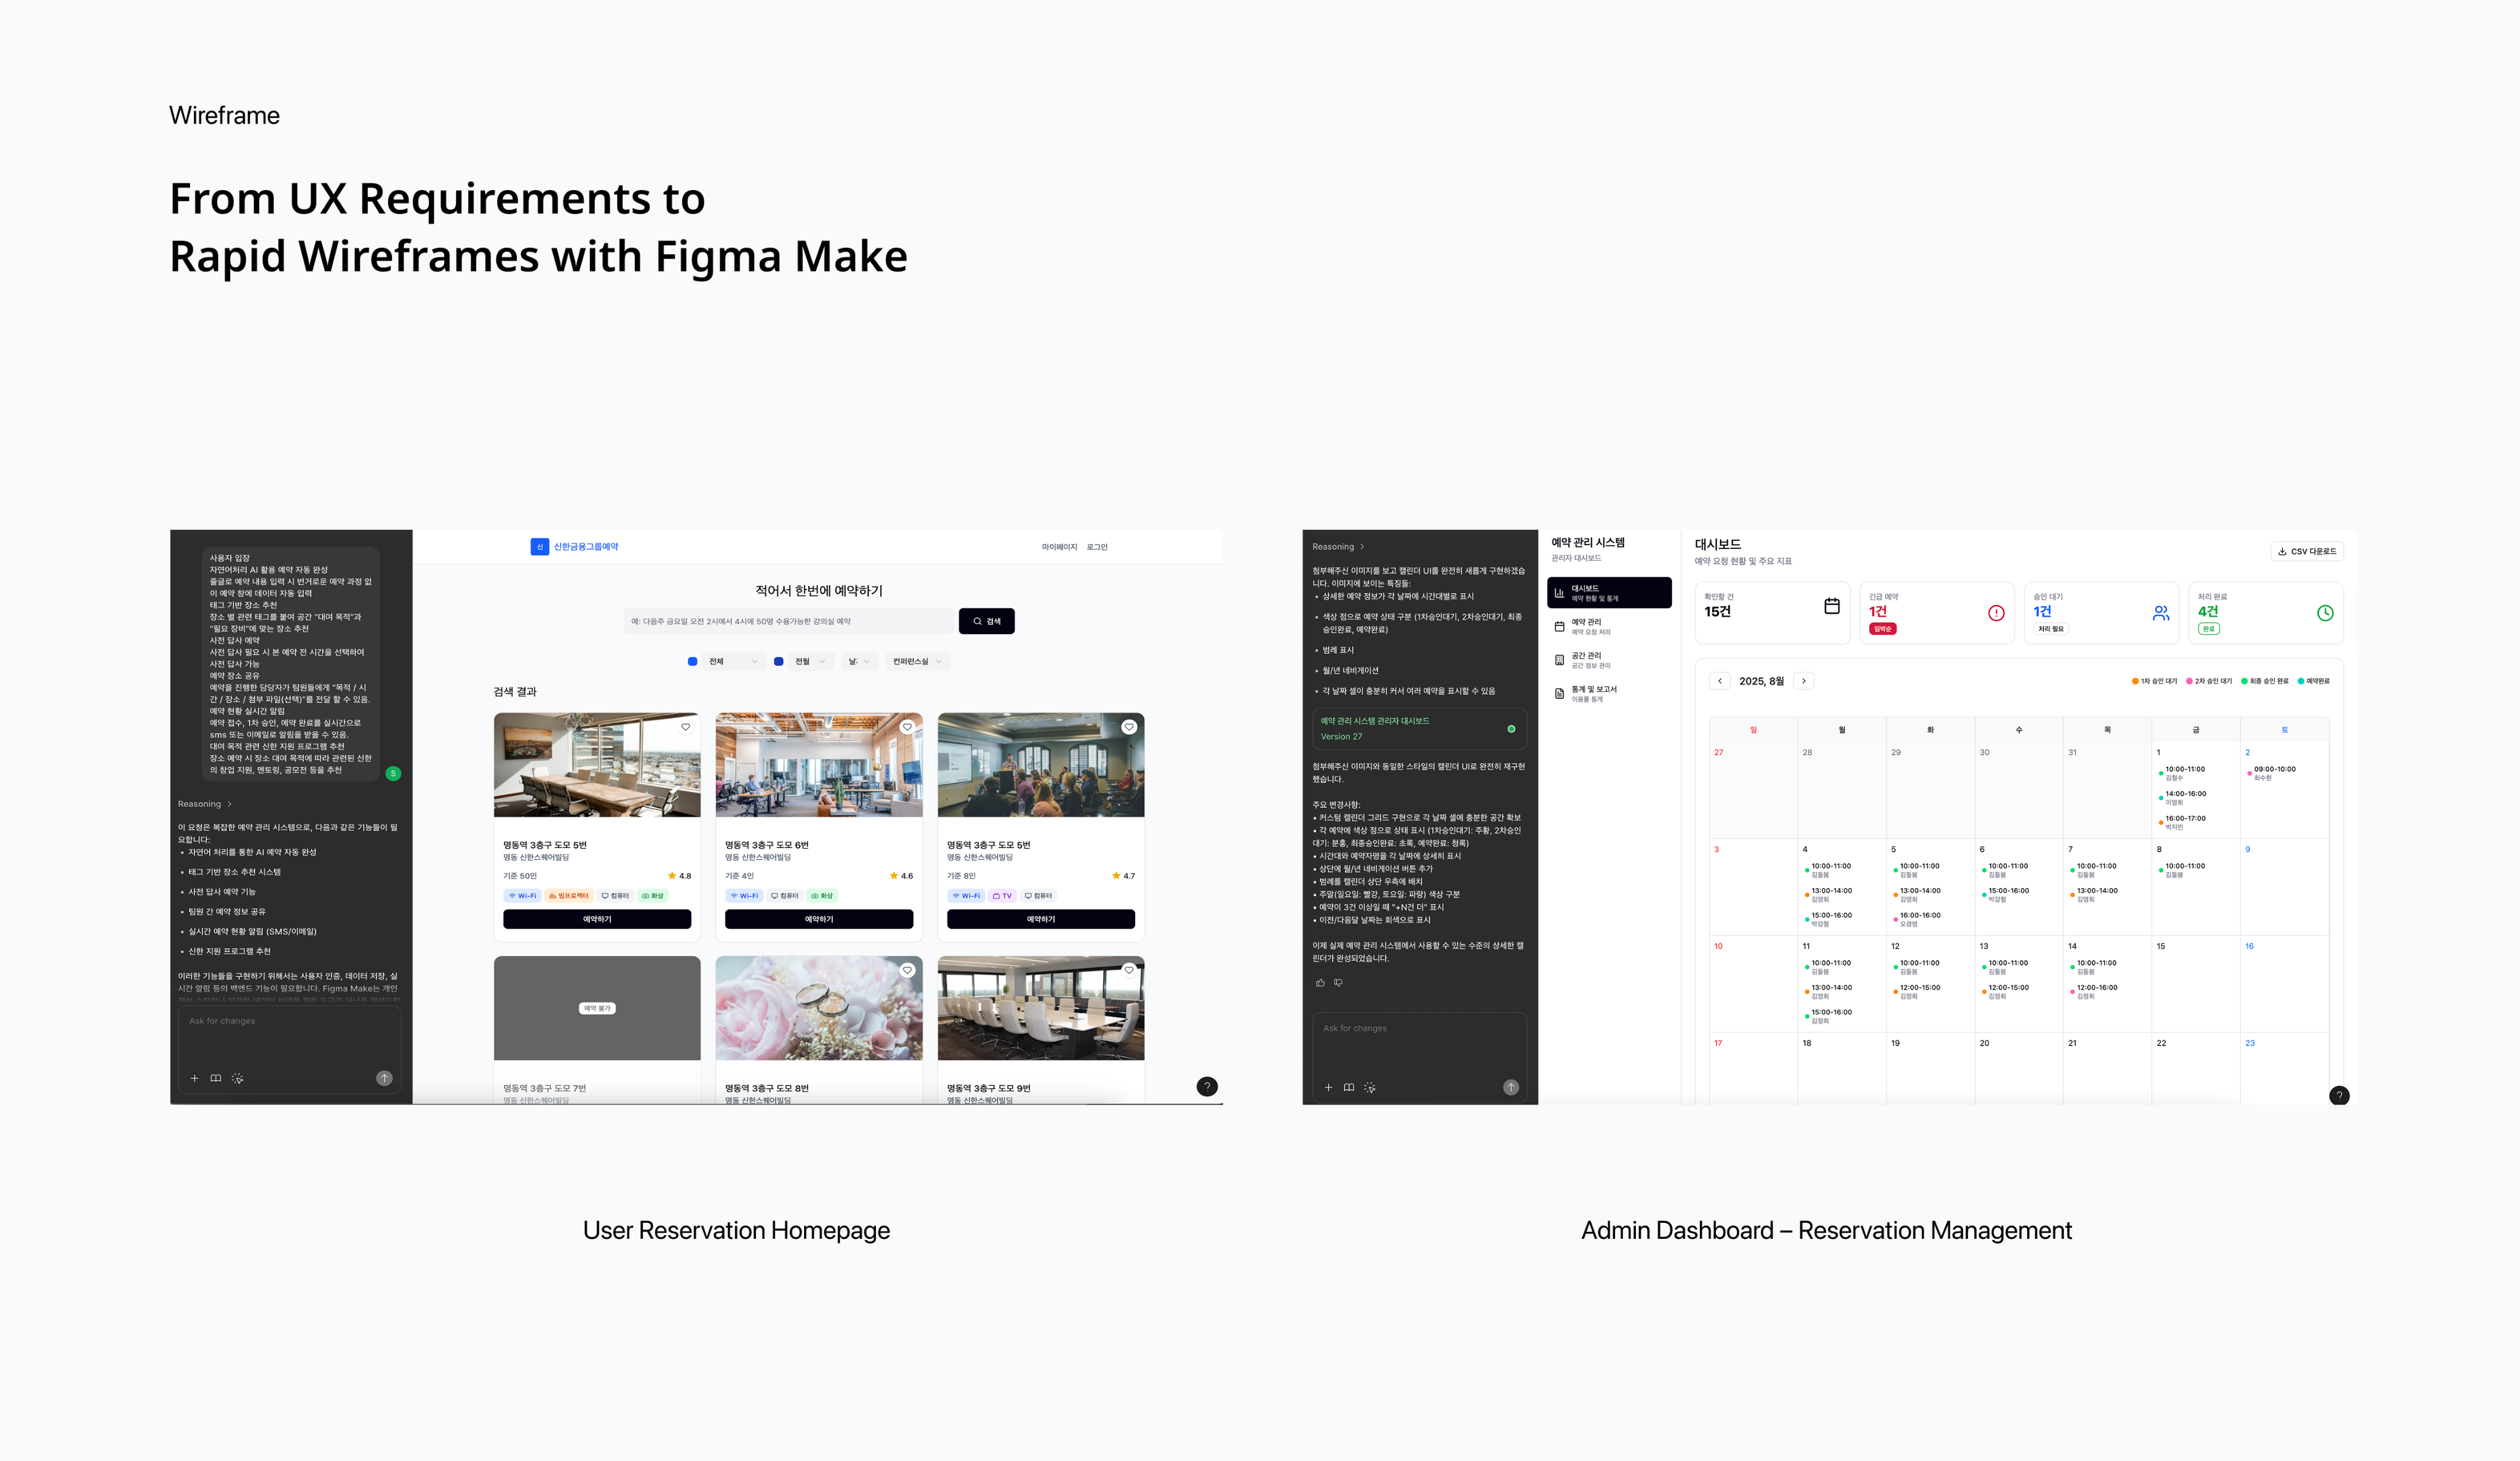
Task: Click the send arrow in left chat panel
Action: 384,1078
